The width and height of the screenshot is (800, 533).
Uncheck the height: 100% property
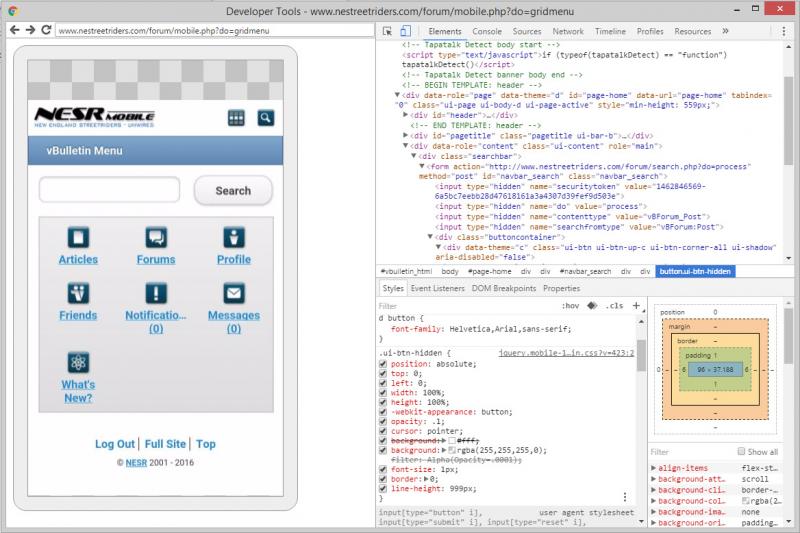[383, 402]
